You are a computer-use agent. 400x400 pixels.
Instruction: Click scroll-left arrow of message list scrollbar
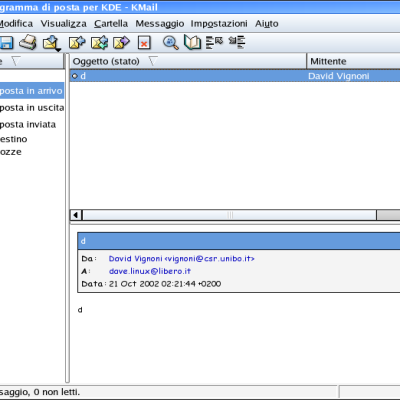tap(76, 215)
